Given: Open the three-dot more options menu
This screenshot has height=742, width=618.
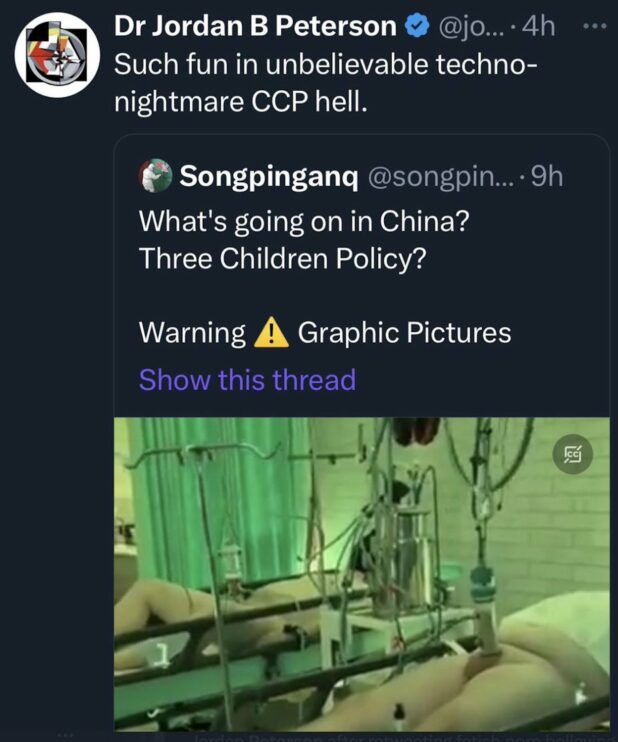Looking at the screenshot, I should click(x=593, y=24).
